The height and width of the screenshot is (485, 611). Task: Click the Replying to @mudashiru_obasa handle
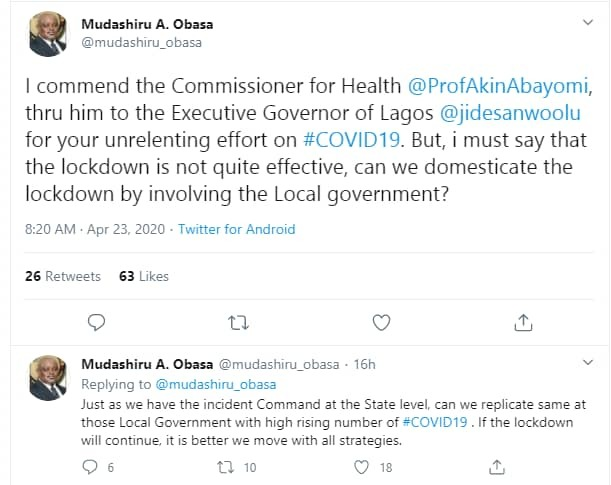click(x=215, y=384)
